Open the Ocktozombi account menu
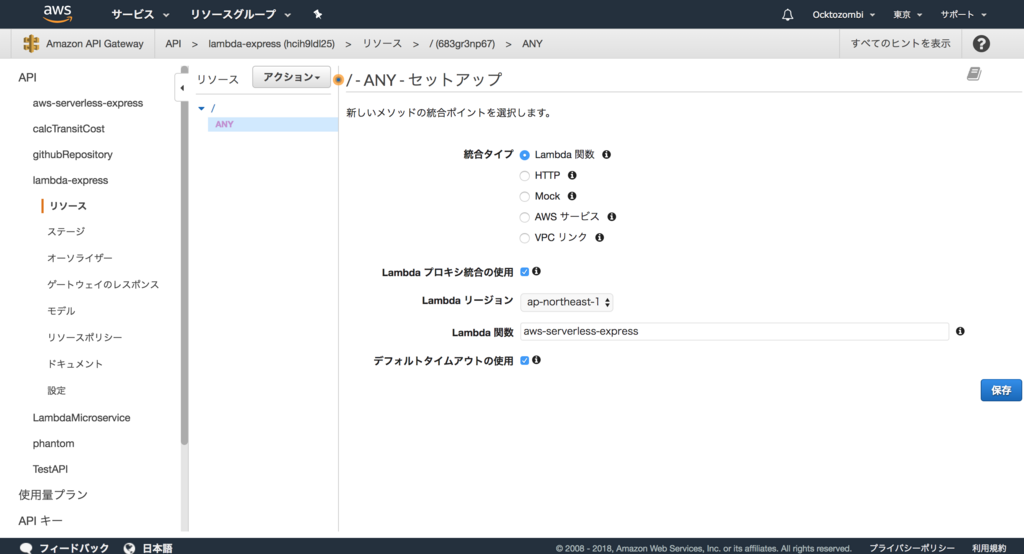The image size is (1024, 554). (x=843, y=14)
